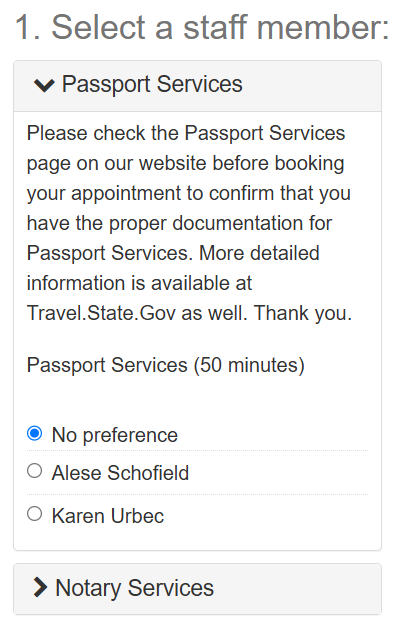Collapse Passport Services using the down chevron icon
Image resolution: width=408 pixels, height=634 pixels.
44,85
